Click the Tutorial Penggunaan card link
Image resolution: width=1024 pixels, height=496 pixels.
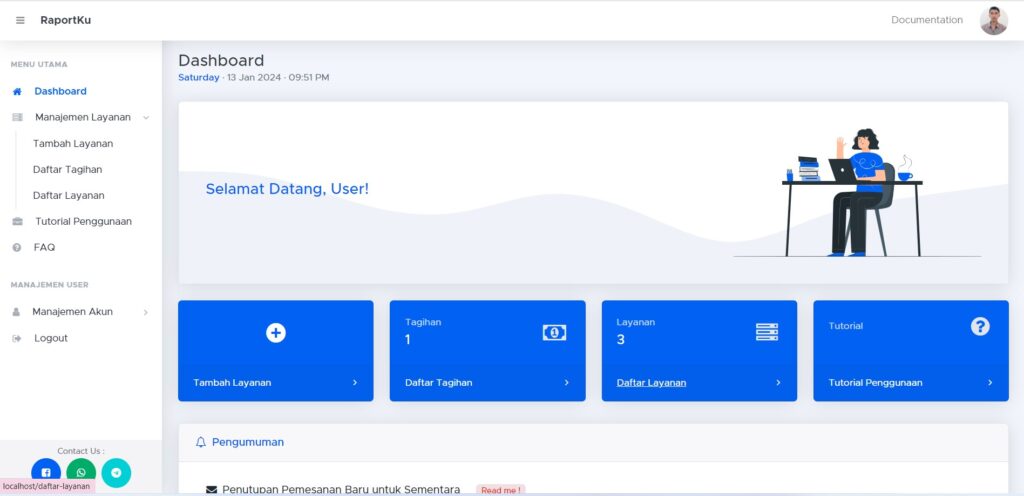point(876,383)
